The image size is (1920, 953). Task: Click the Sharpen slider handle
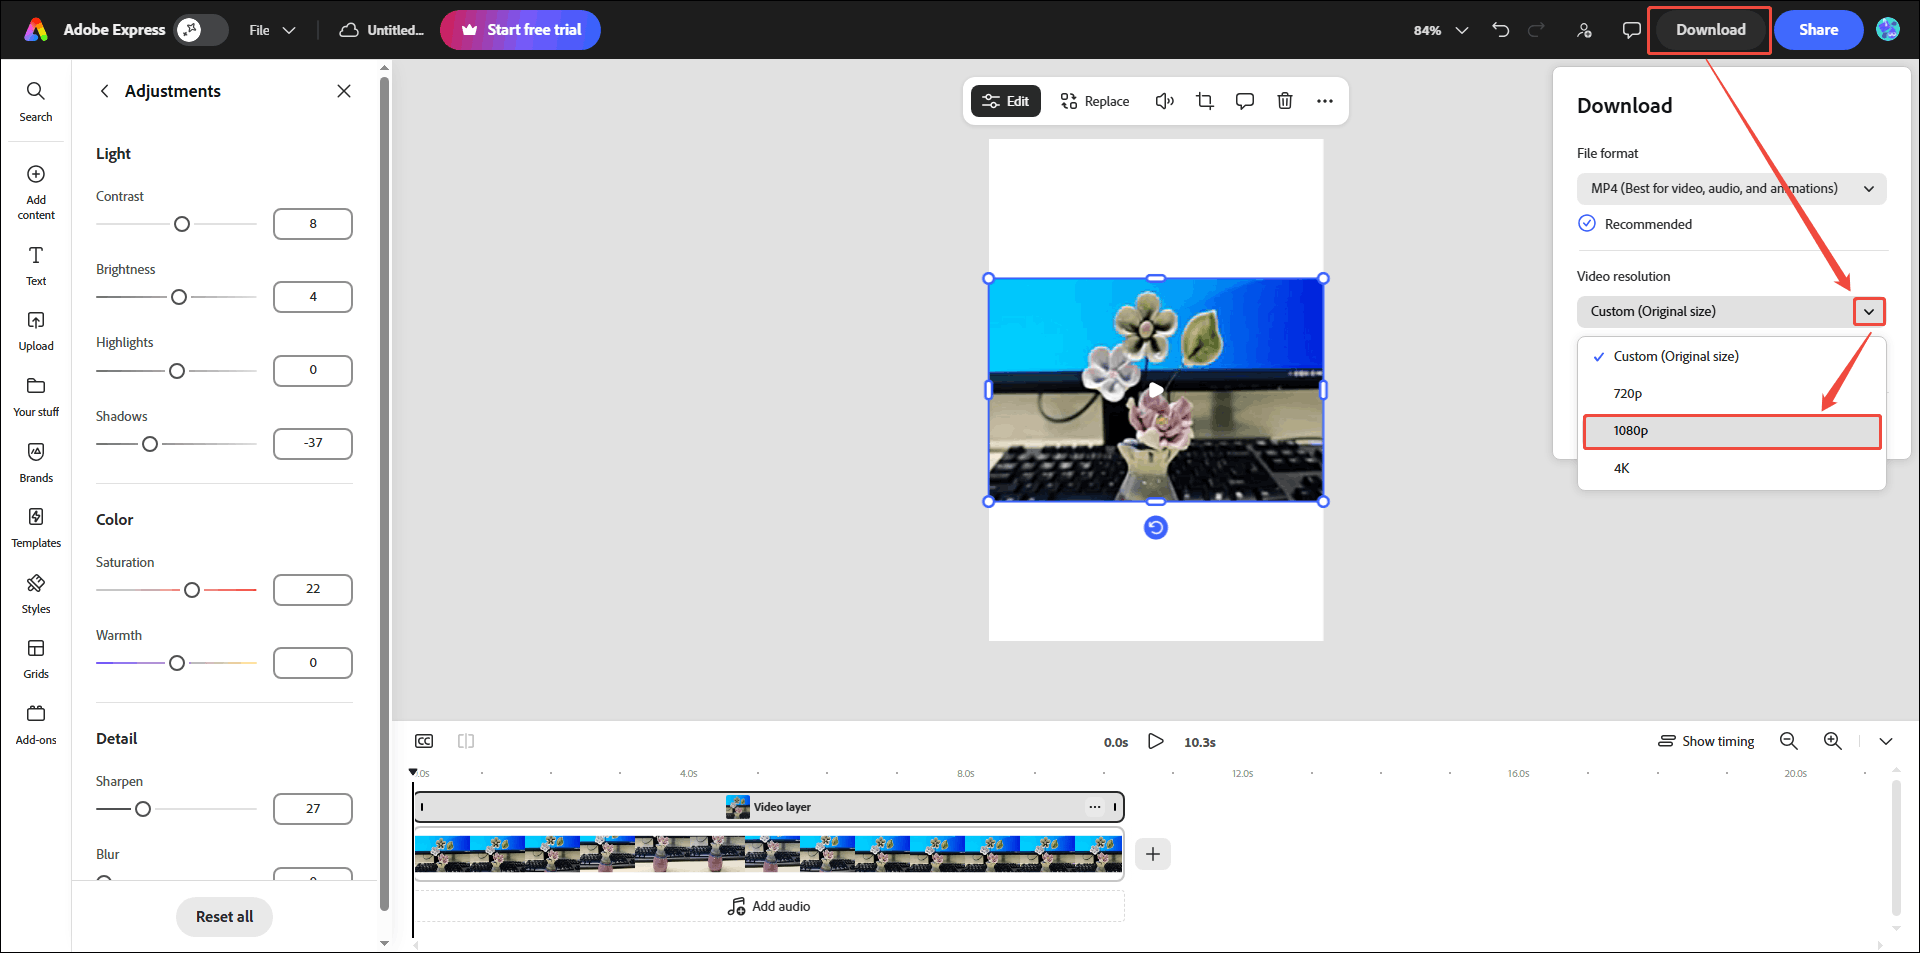coord(143,809)
